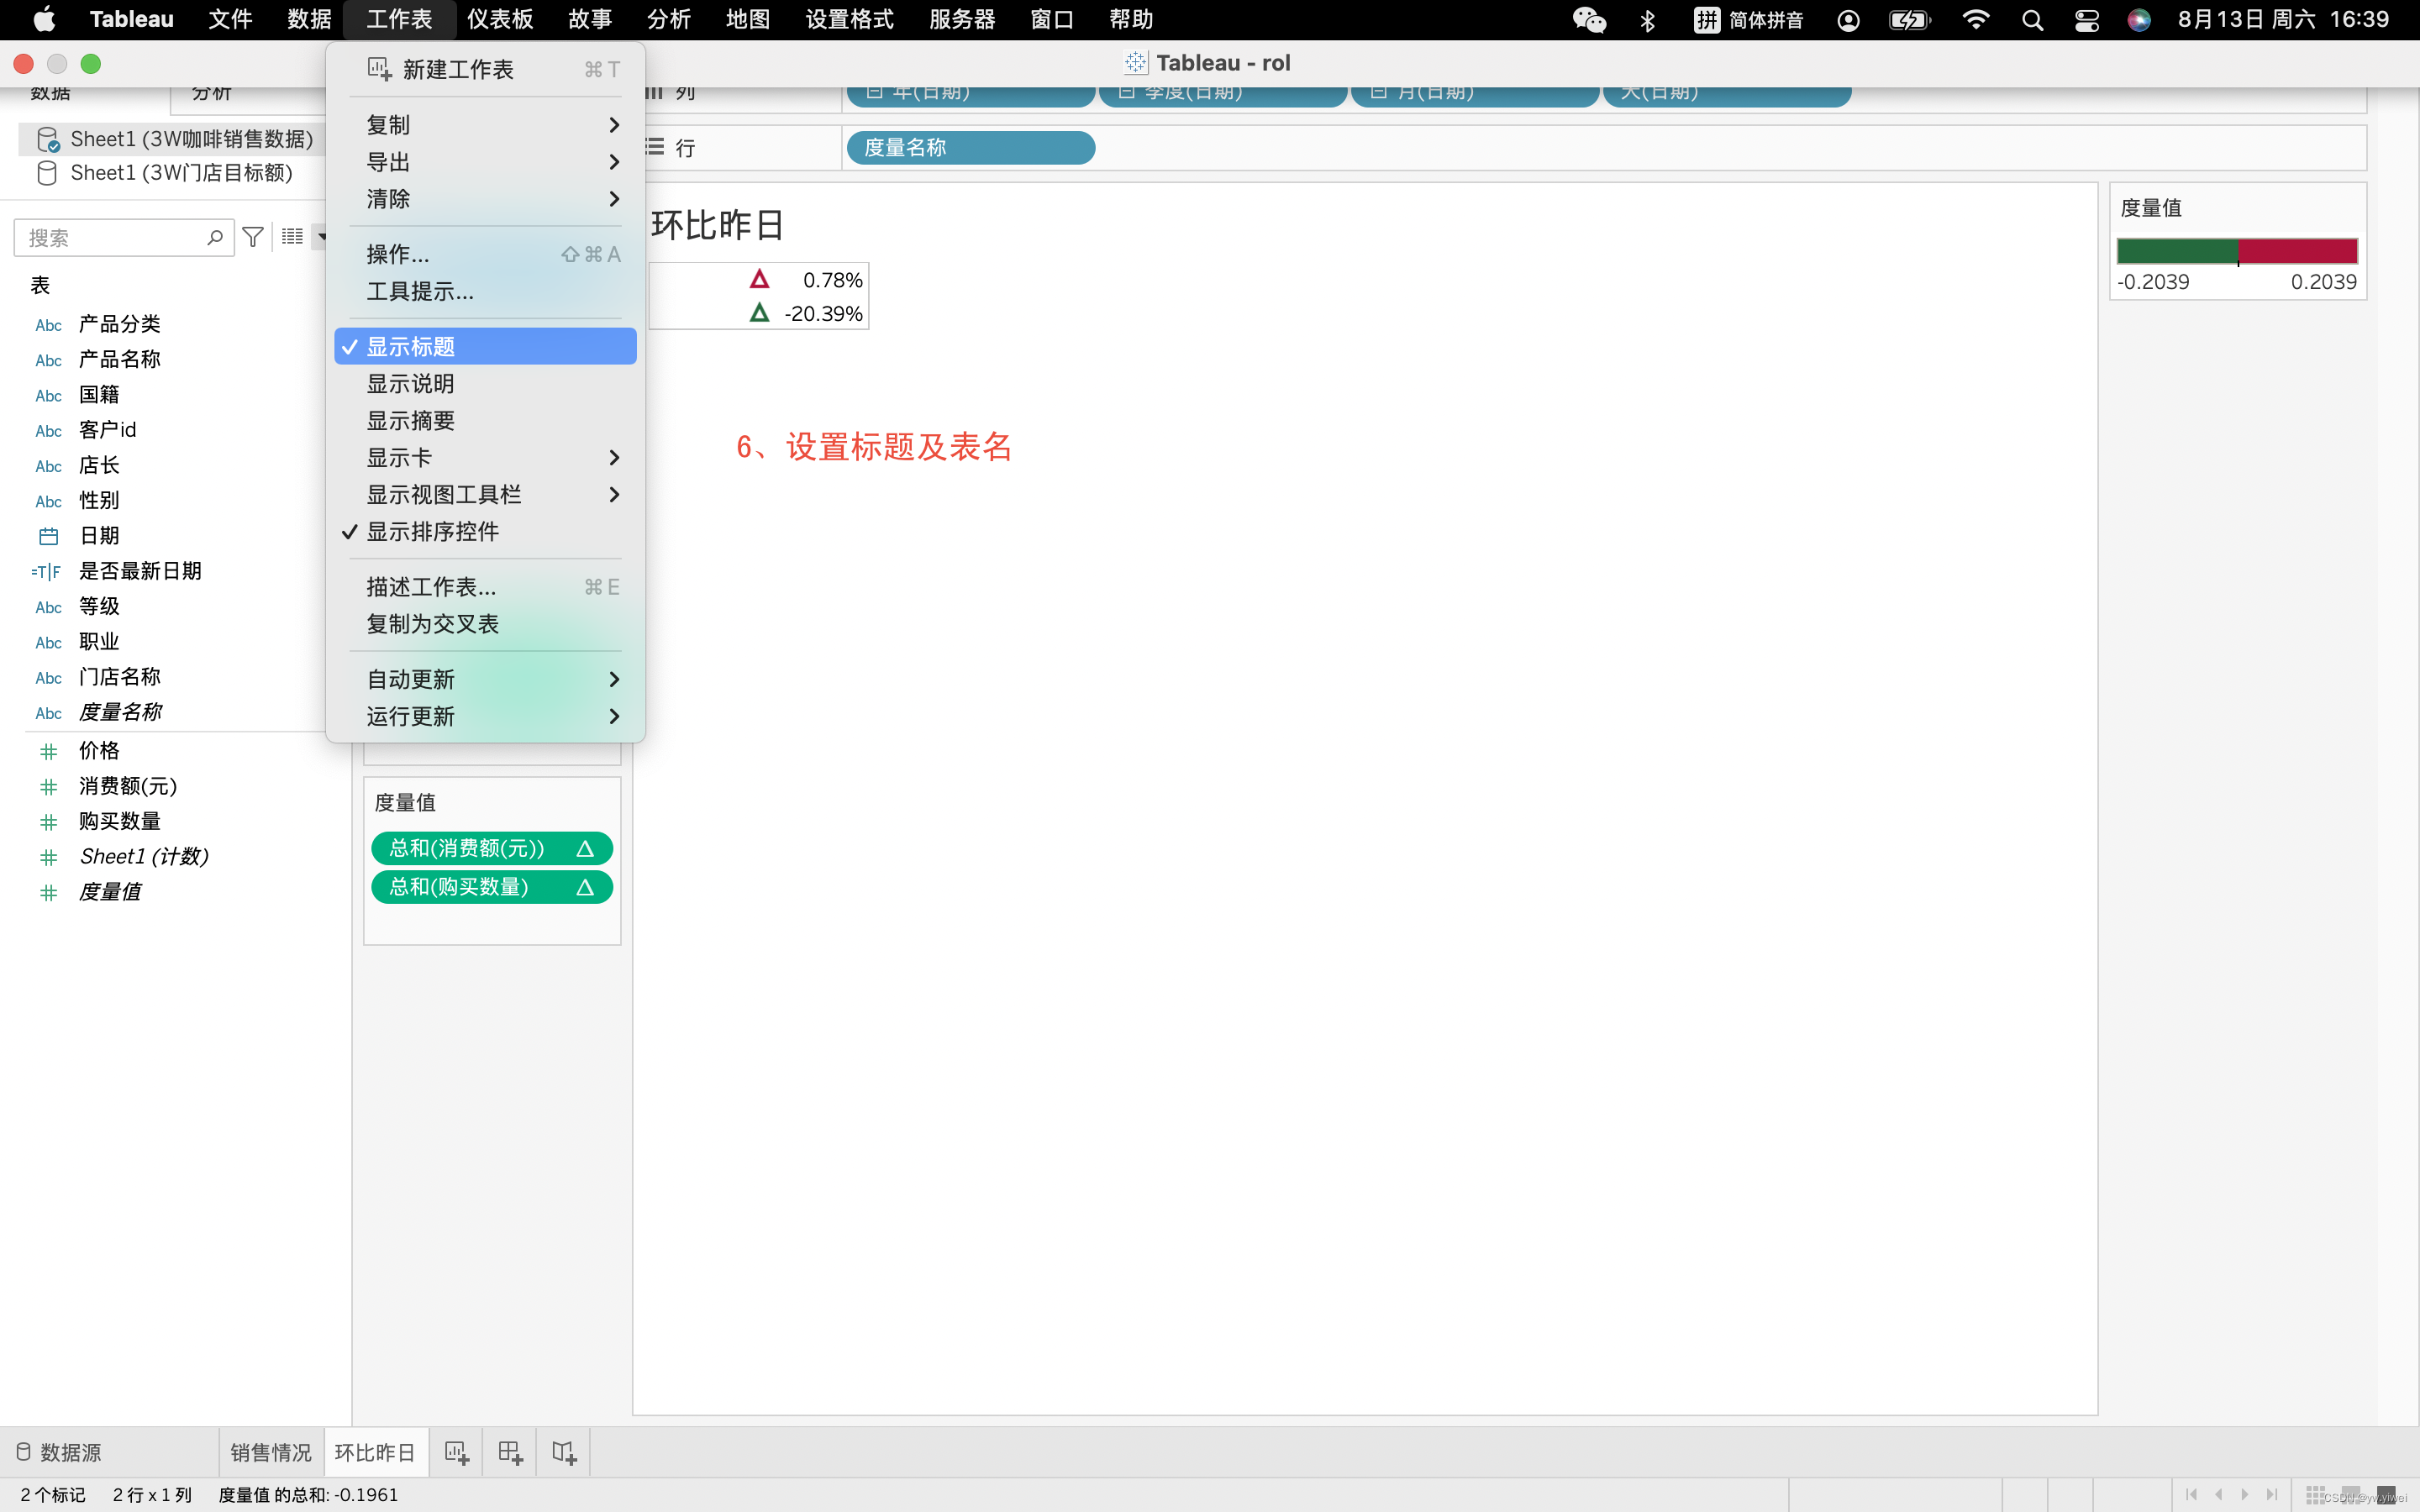2420x1512 pixels.
Task: Expand the 复制 submenu
Action: [x=485, y=124]
